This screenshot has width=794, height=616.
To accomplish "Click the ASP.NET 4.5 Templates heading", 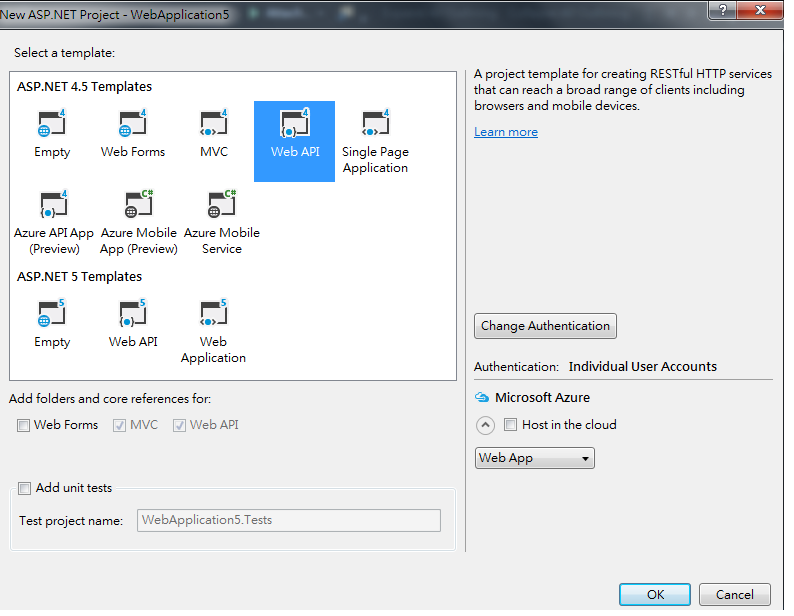I will click(x=84, y=87).
